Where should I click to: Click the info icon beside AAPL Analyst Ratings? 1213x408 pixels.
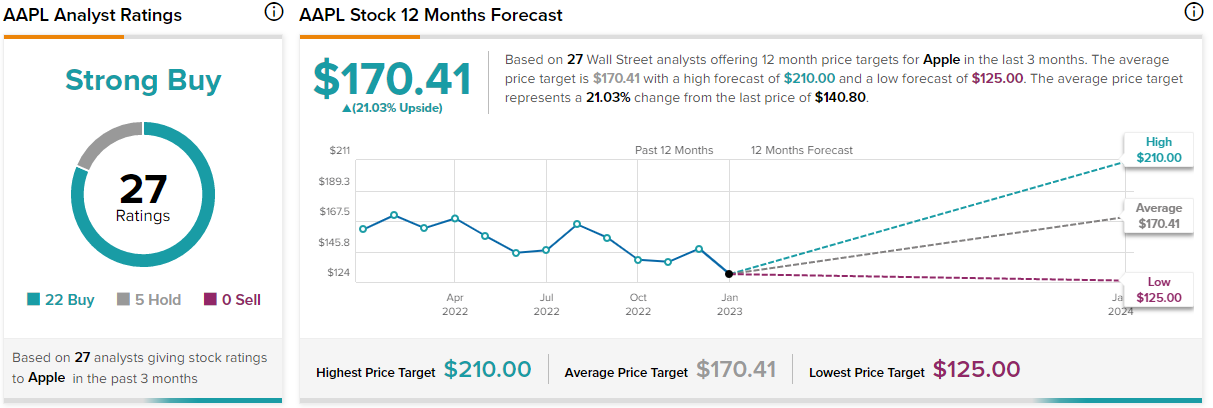pos(273,13)
